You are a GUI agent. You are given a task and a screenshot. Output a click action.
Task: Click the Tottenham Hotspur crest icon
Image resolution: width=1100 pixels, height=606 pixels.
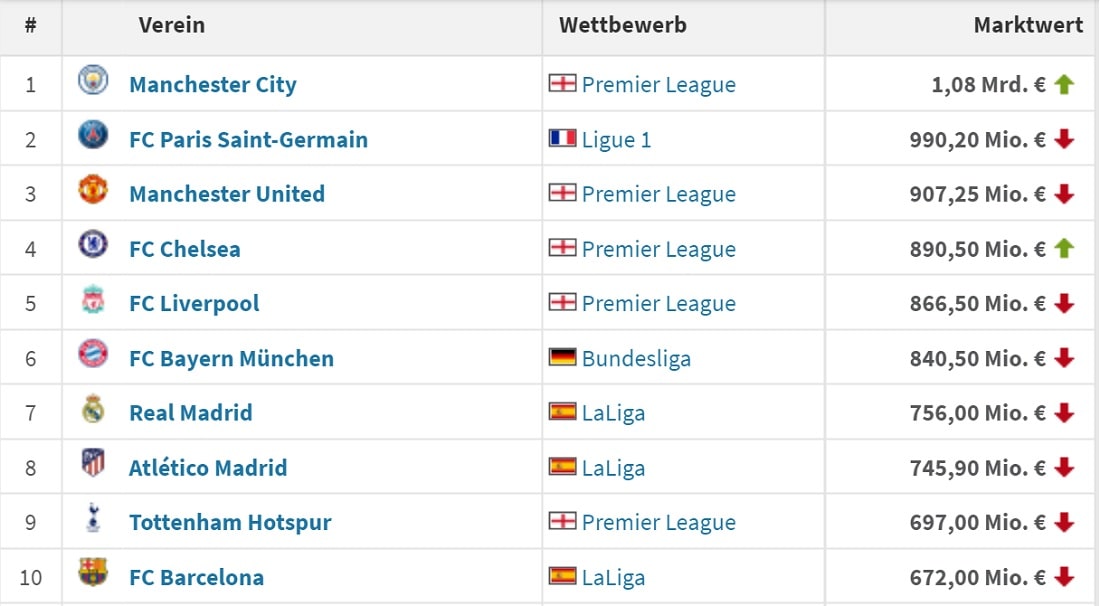click(x=93, y=518)
